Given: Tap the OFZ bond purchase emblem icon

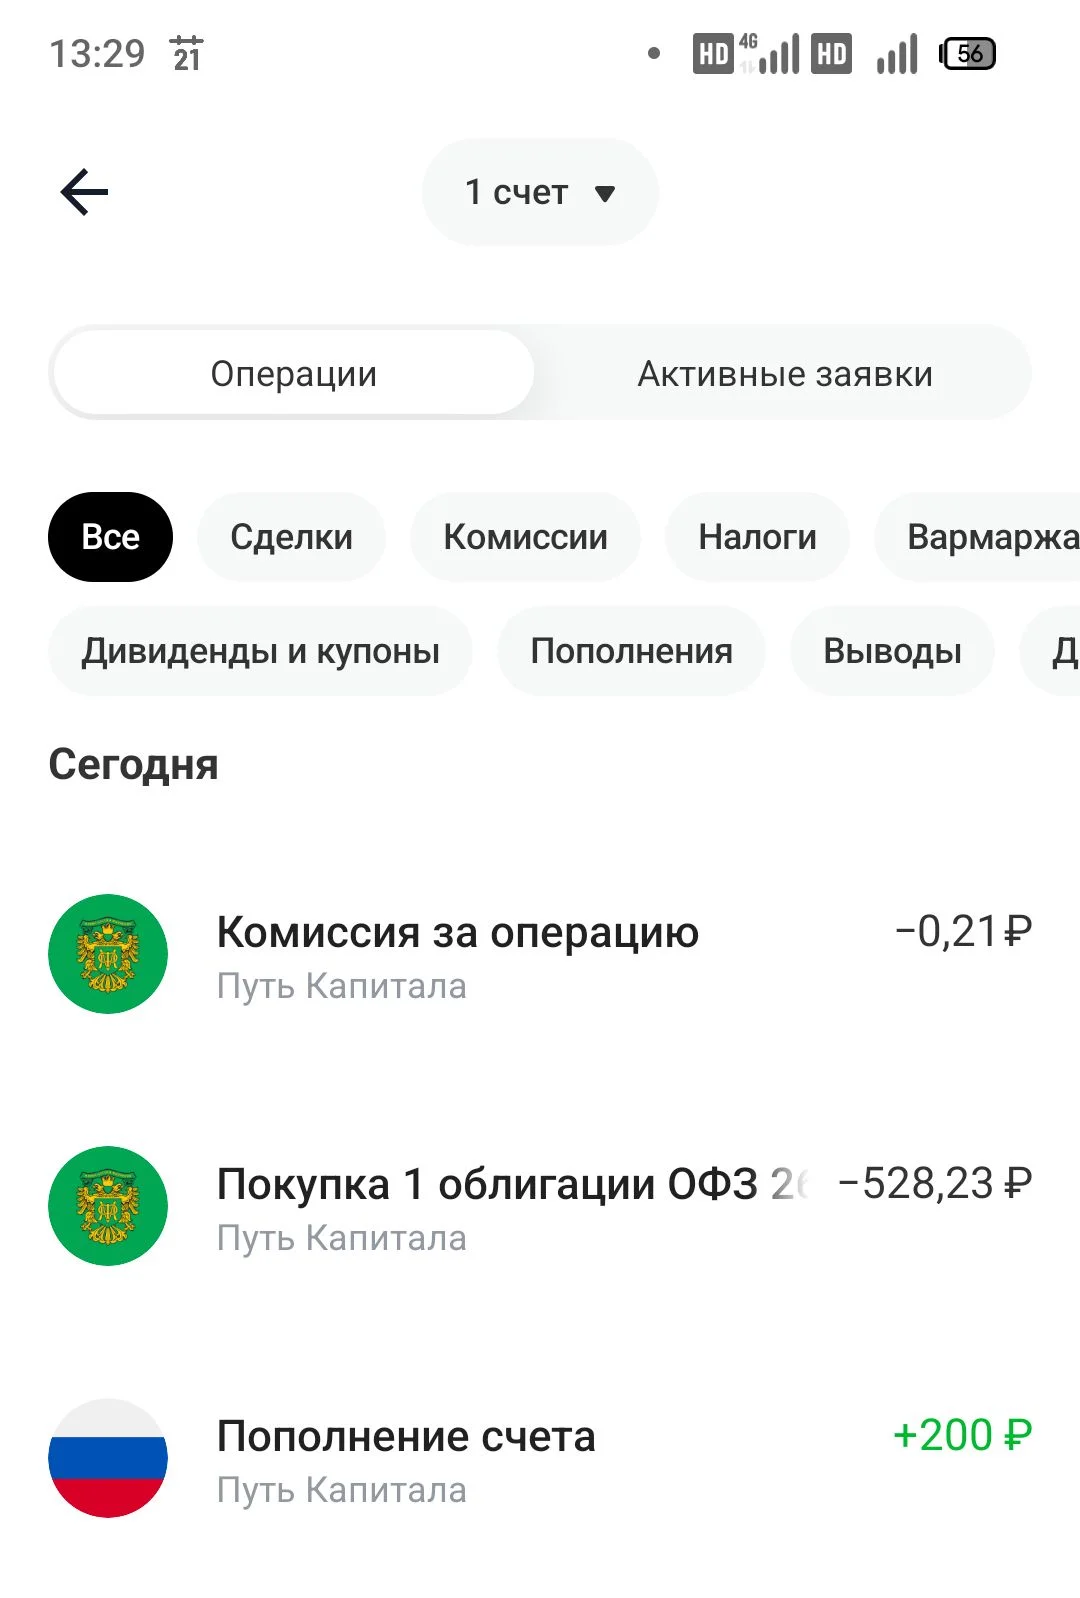Looking at the screenshot, I should pyautogui.click(x=108, y=1206).
